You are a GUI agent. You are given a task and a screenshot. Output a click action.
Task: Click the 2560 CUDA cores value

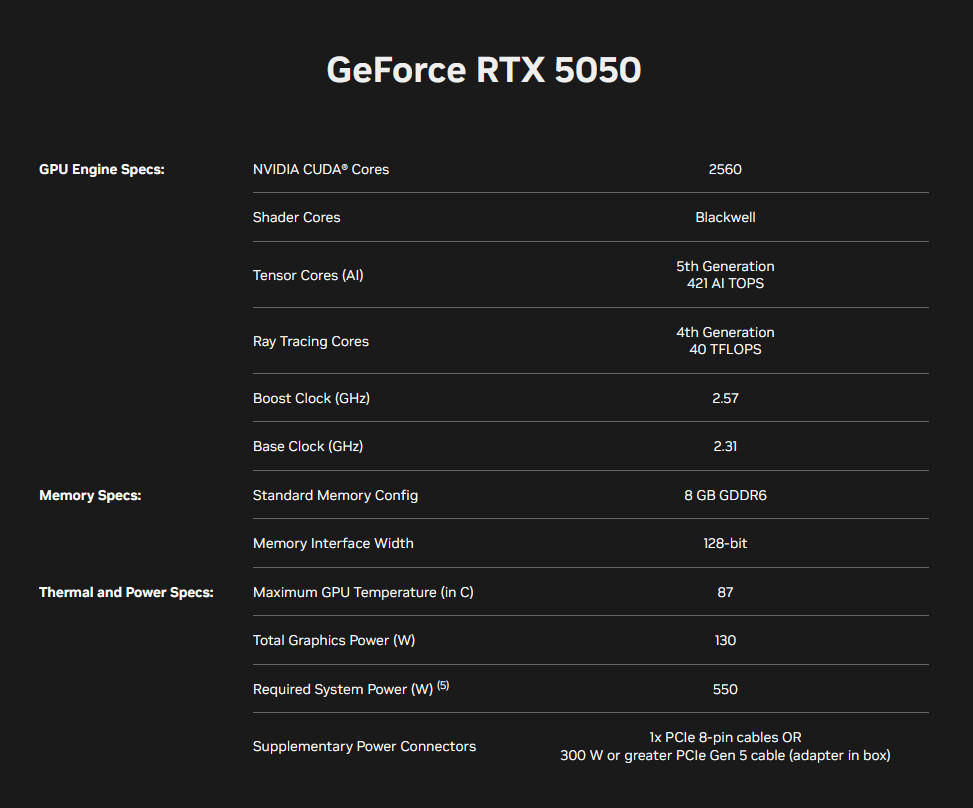(725, 169)
